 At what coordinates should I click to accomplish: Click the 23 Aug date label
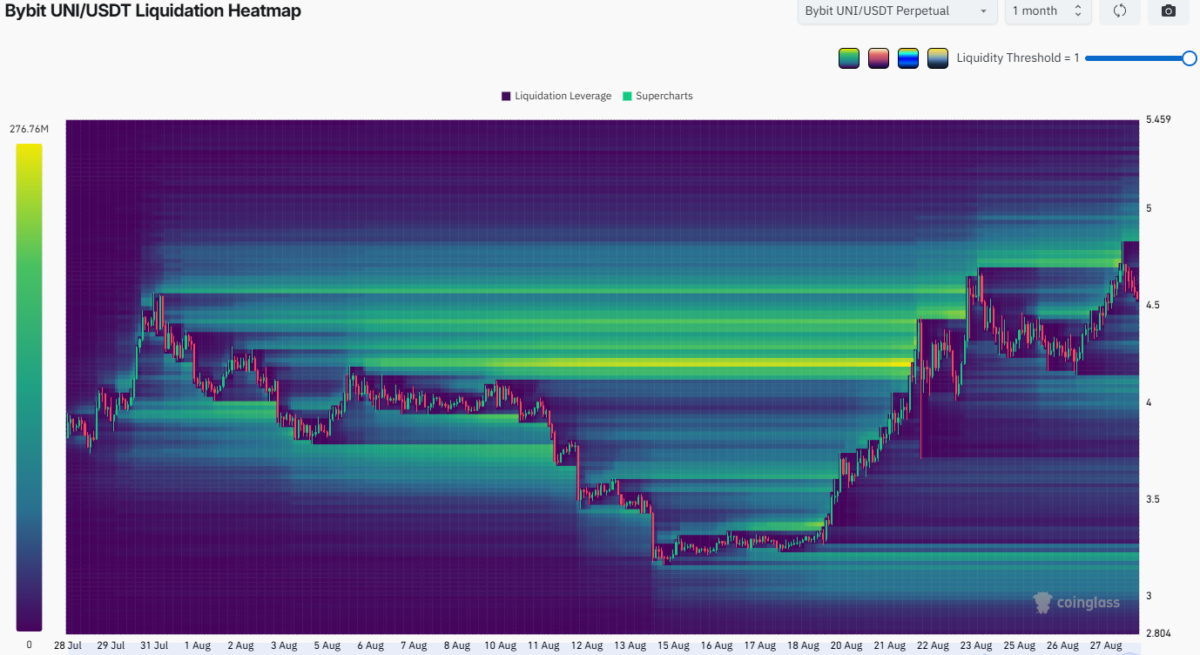tap(978, 646)
